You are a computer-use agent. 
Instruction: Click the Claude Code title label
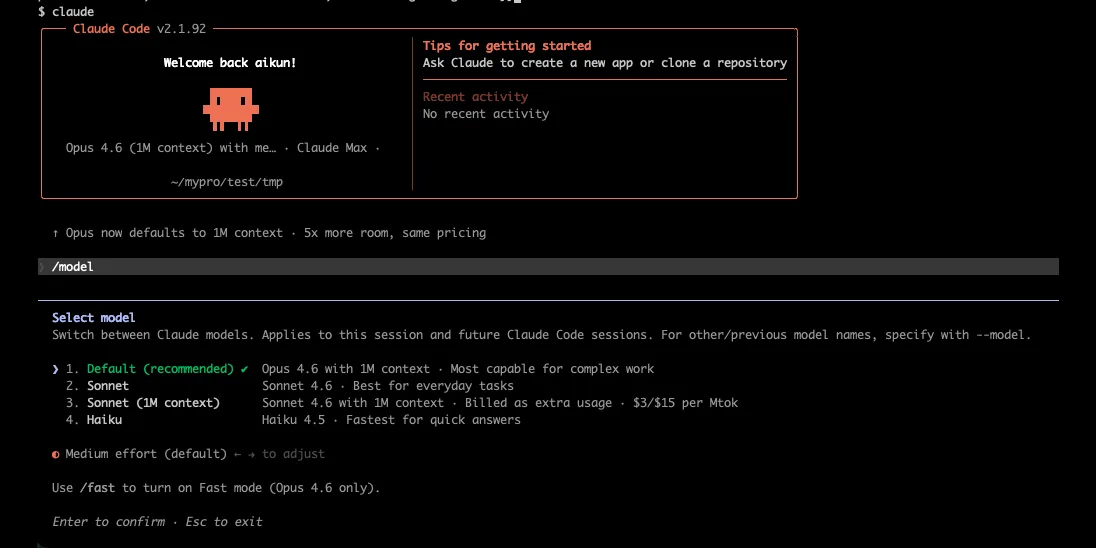pos(112,29)
